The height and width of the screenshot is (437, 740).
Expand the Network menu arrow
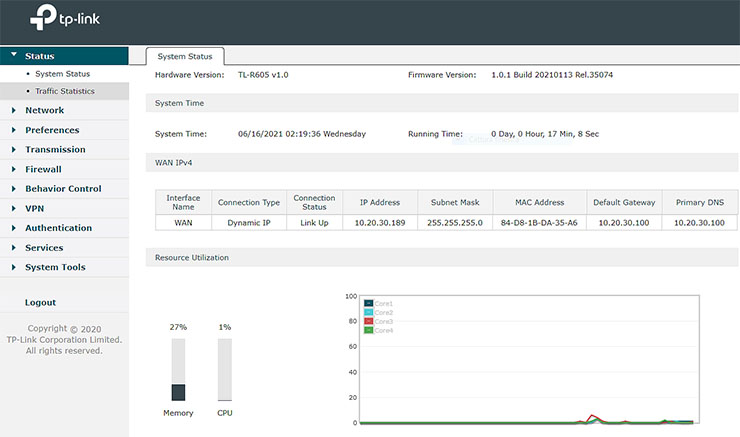click(13, 111)
